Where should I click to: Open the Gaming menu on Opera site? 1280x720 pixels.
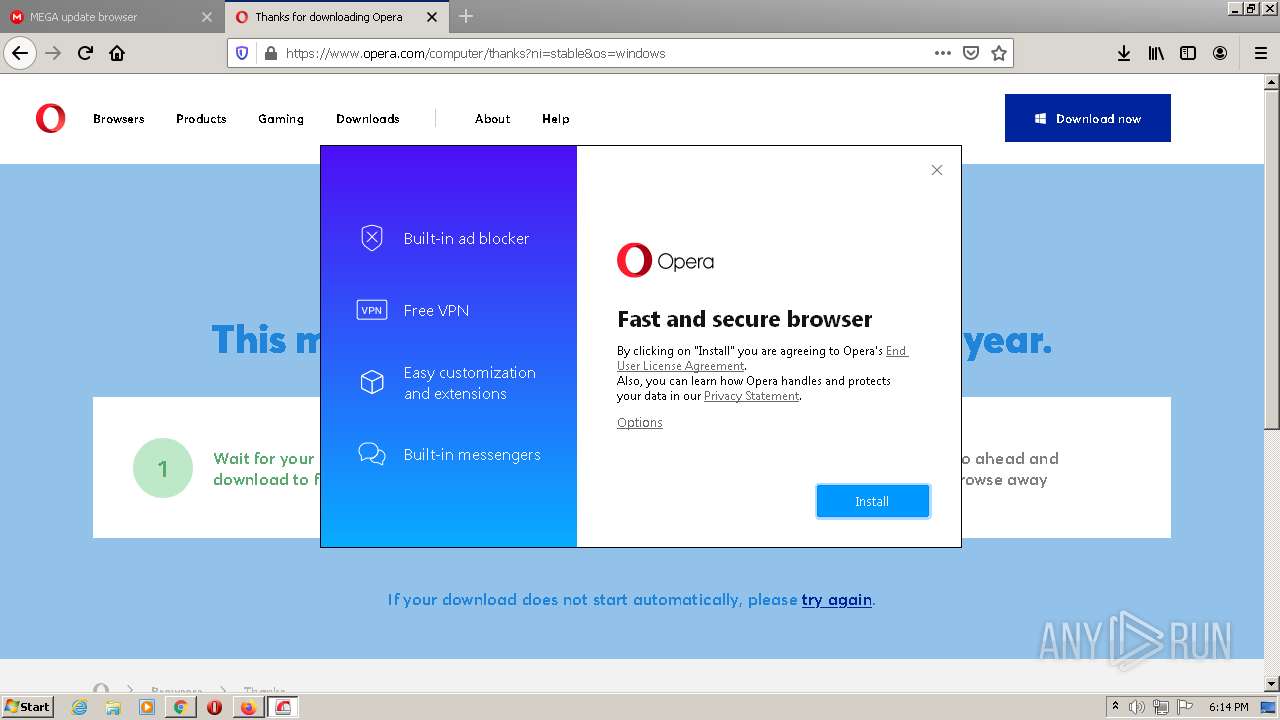[x=281, y=118]
